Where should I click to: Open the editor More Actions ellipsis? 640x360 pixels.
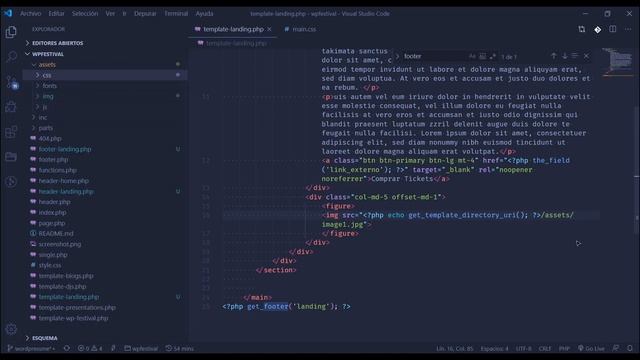tap(628, 29)
